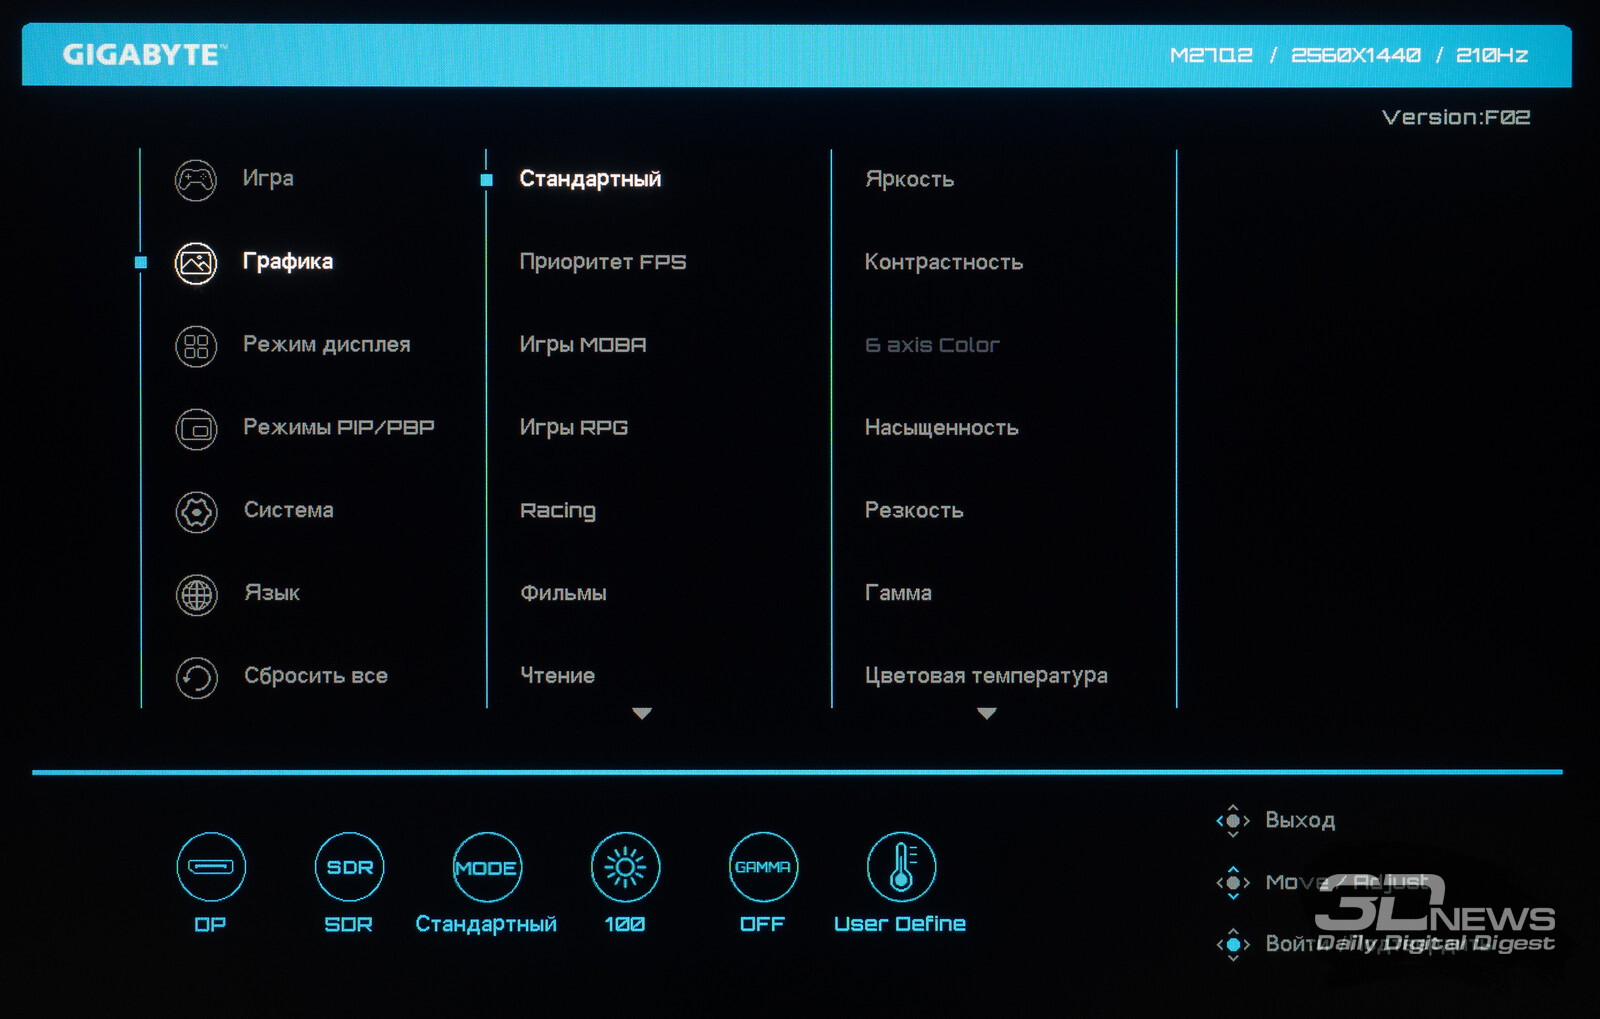Select the Игра gamepad icon
The width and height of the screenshot is (1600, 1019).
[196, 180]
